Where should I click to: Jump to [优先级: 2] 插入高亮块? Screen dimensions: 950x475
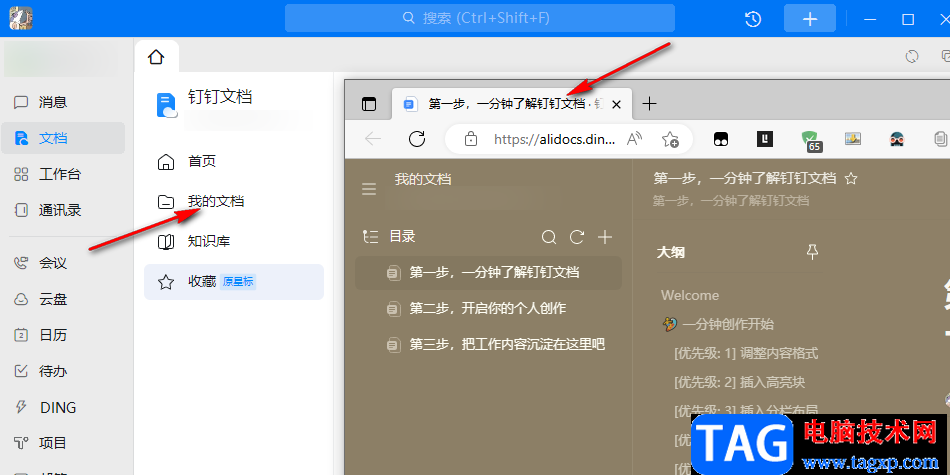pos(739,382)
